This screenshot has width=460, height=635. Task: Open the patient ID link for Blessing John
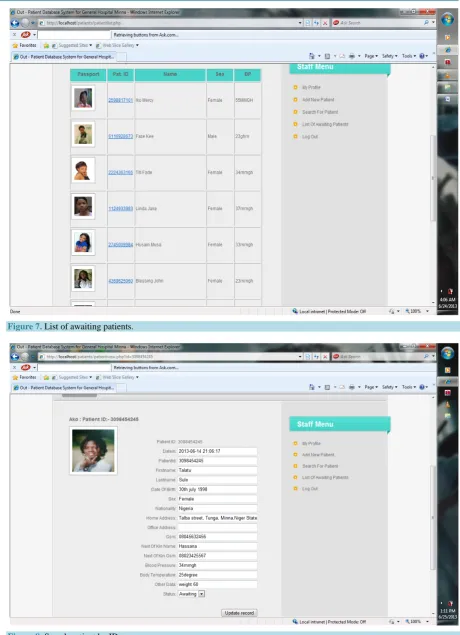click(121, 281)
